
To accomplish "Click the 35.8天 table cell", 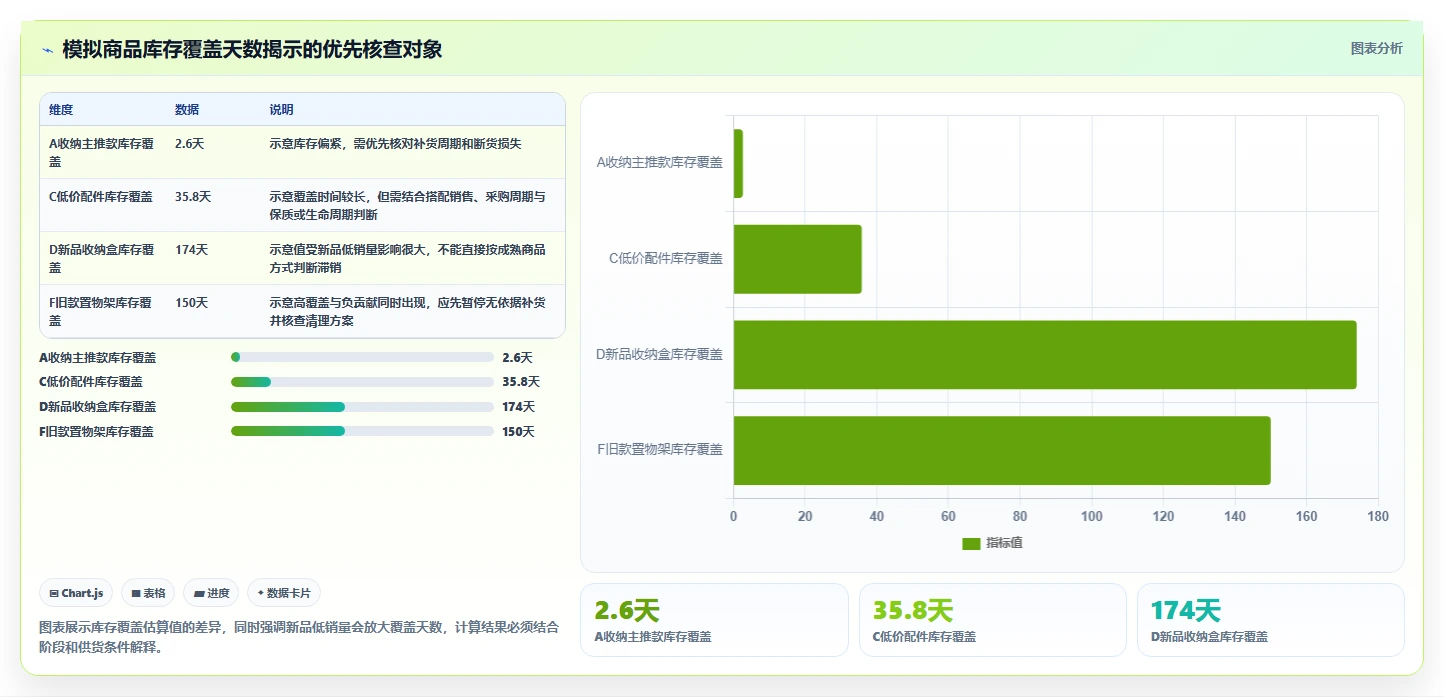I will coord(193,197).
